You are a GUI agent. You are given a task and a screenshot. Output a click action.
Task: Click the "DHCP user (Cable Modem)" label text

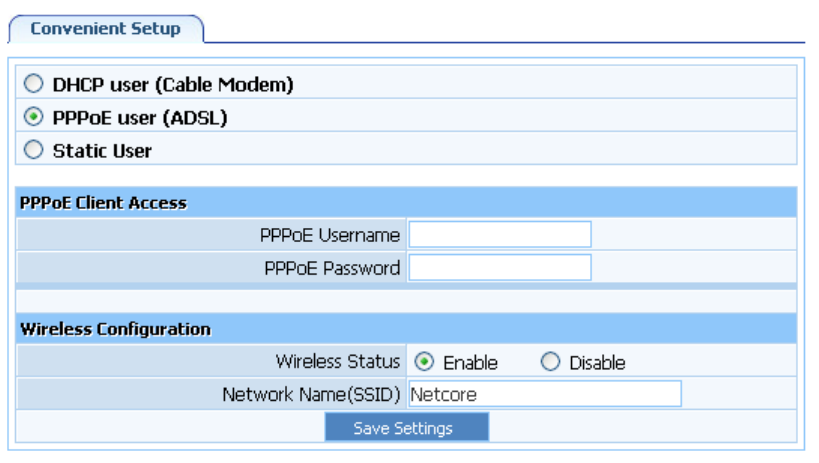pos(173,85)
